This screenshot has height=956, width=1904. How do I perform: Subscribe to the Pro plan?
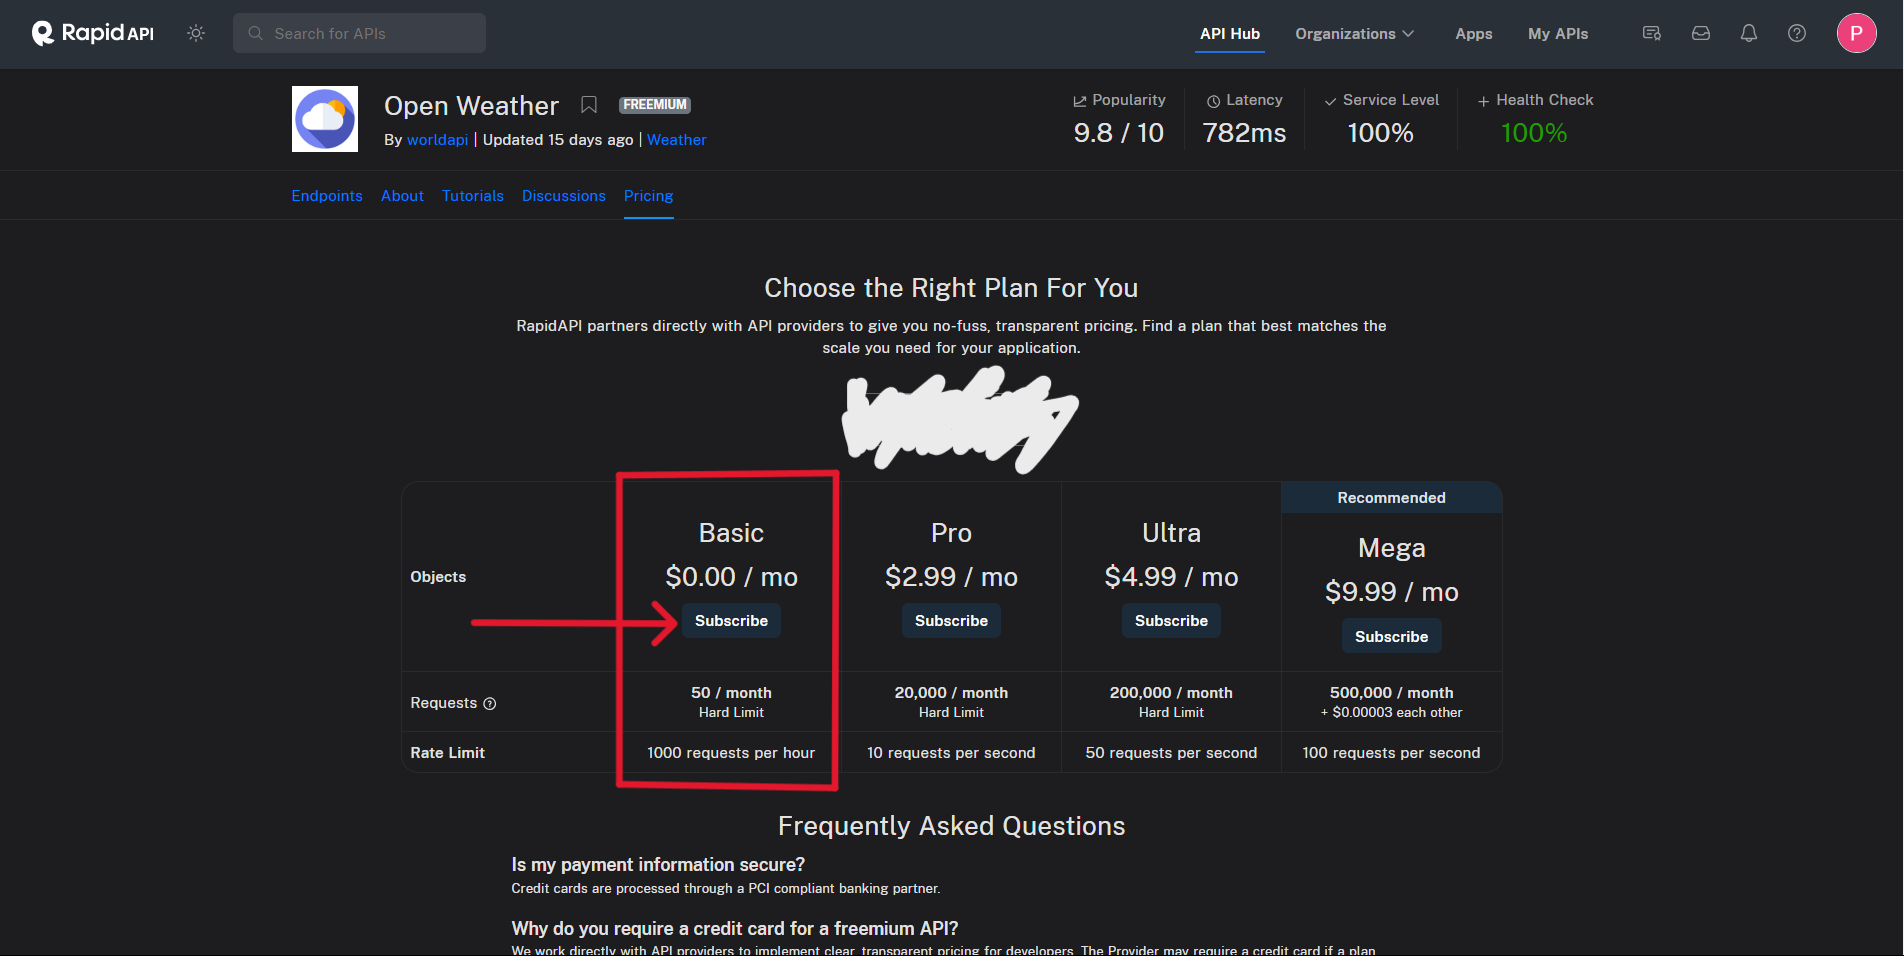coord(951,621)
